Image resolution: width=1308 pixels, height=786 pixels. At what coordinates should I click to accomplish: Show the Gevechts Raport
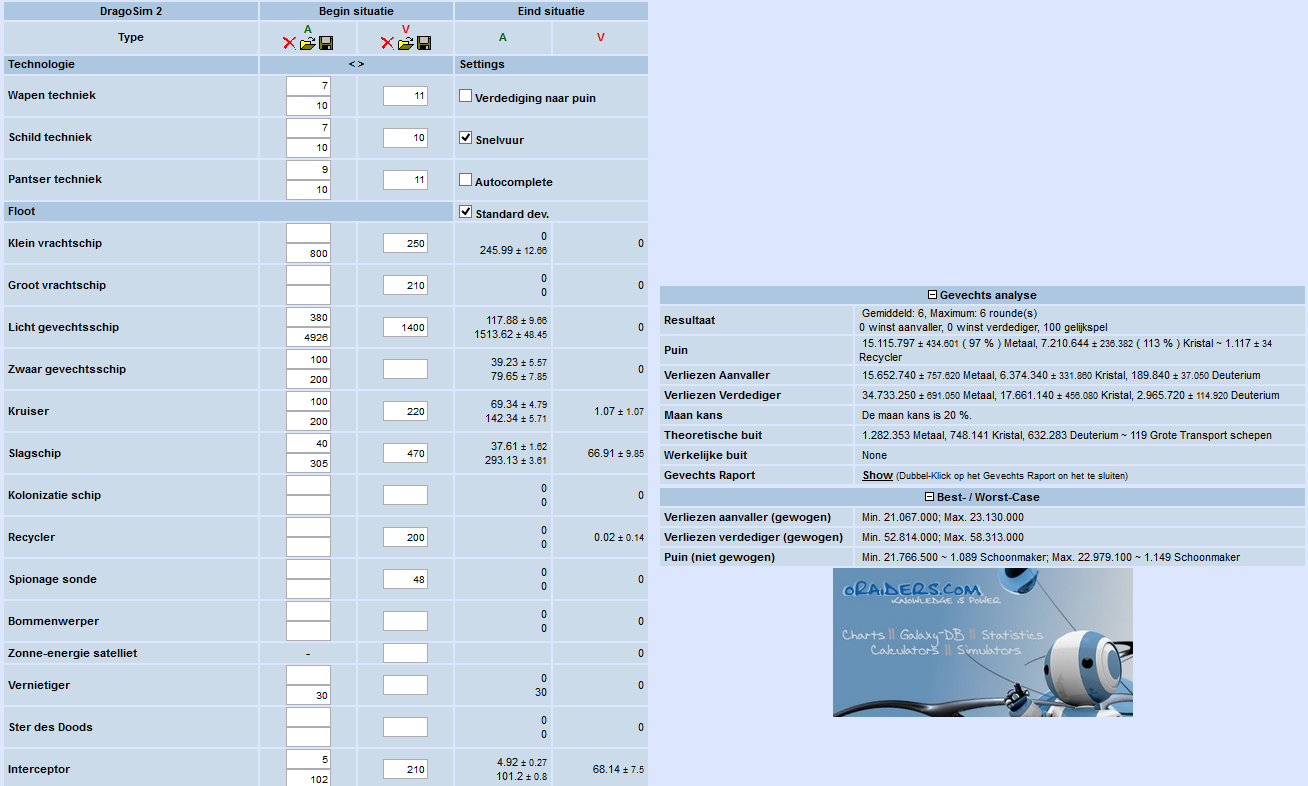tap(877, 475)
